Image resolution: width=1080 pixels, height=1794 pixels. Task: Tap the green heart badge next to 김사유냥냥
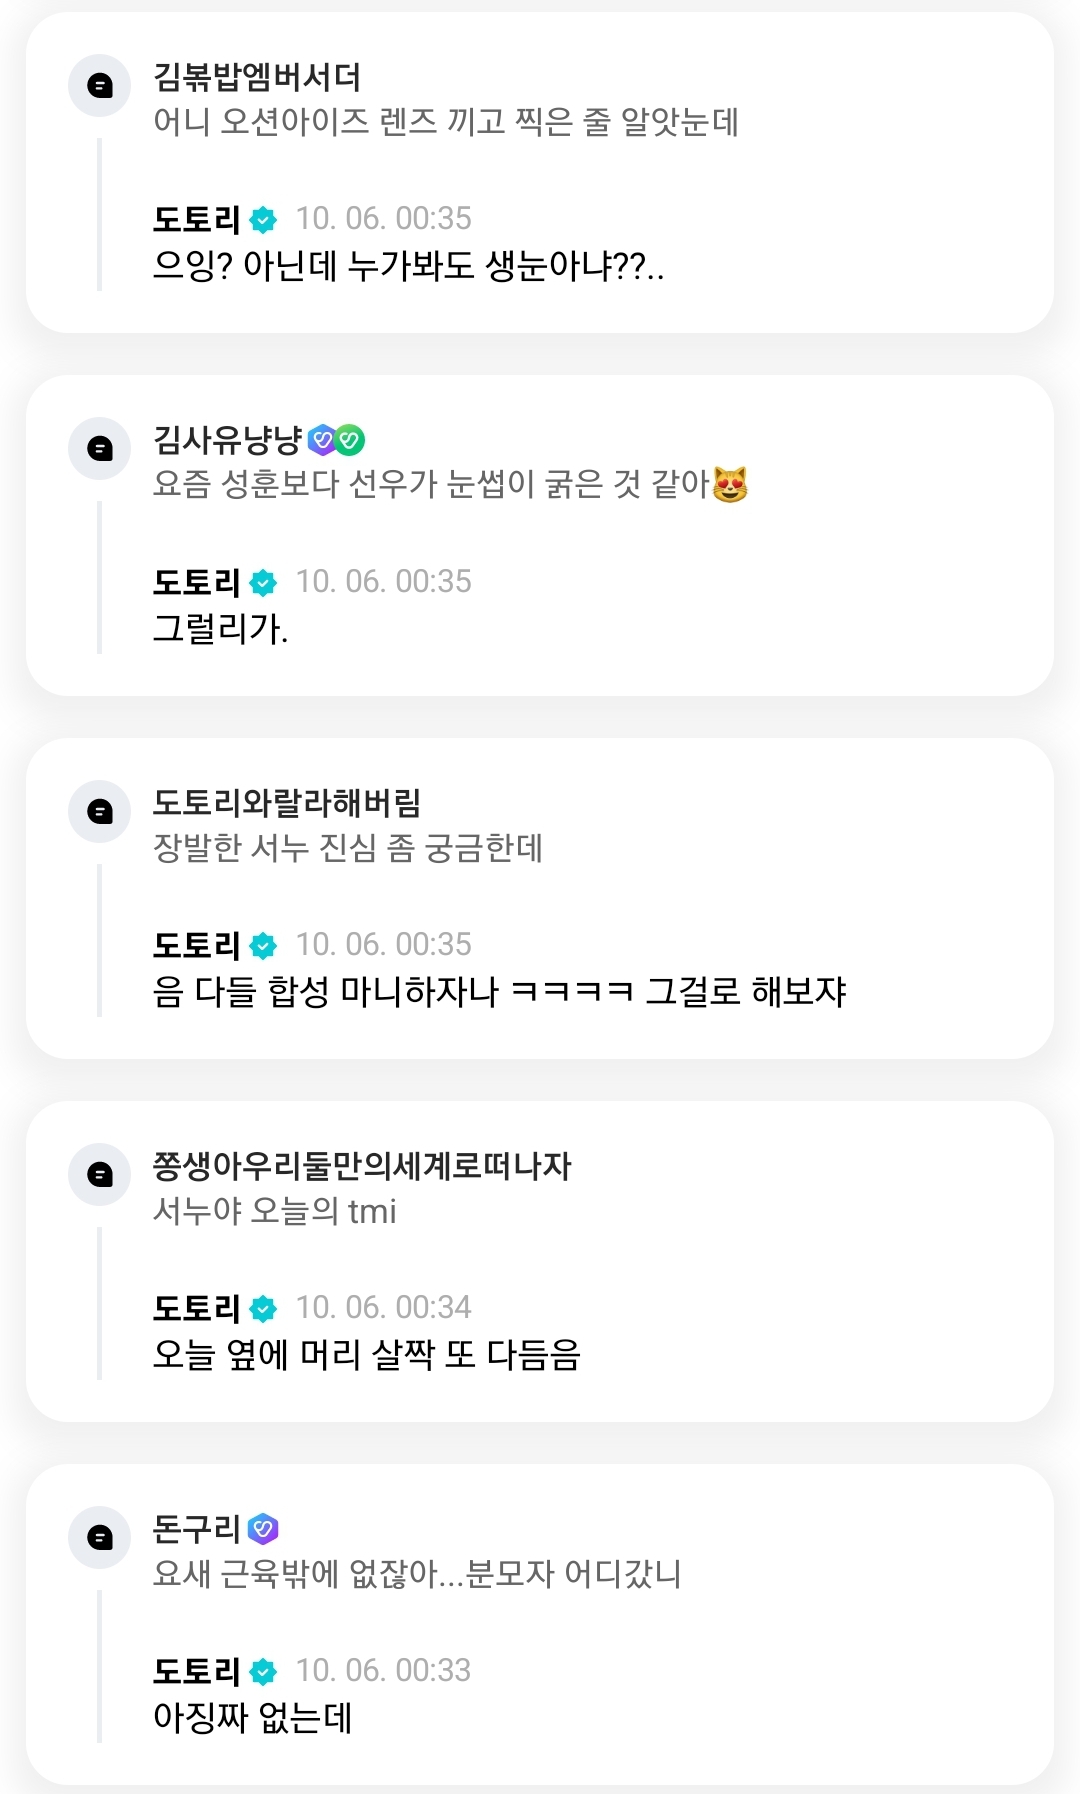tap(350, 439)
